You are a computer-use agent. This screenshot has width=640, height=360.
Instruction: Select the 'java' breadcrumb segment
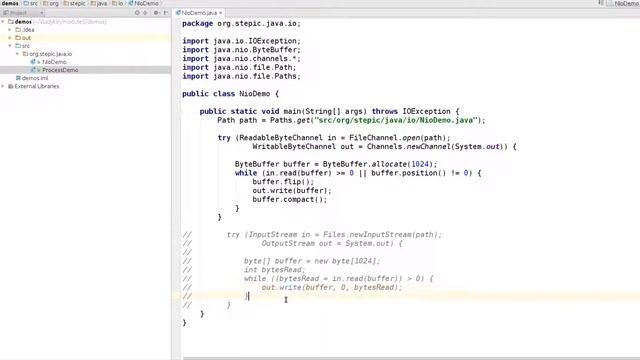point(98,3)
